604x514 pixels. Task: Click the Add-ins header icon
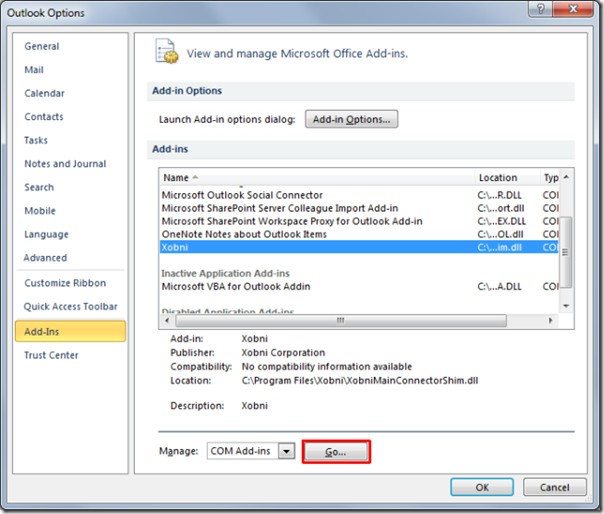pos(166,53)
